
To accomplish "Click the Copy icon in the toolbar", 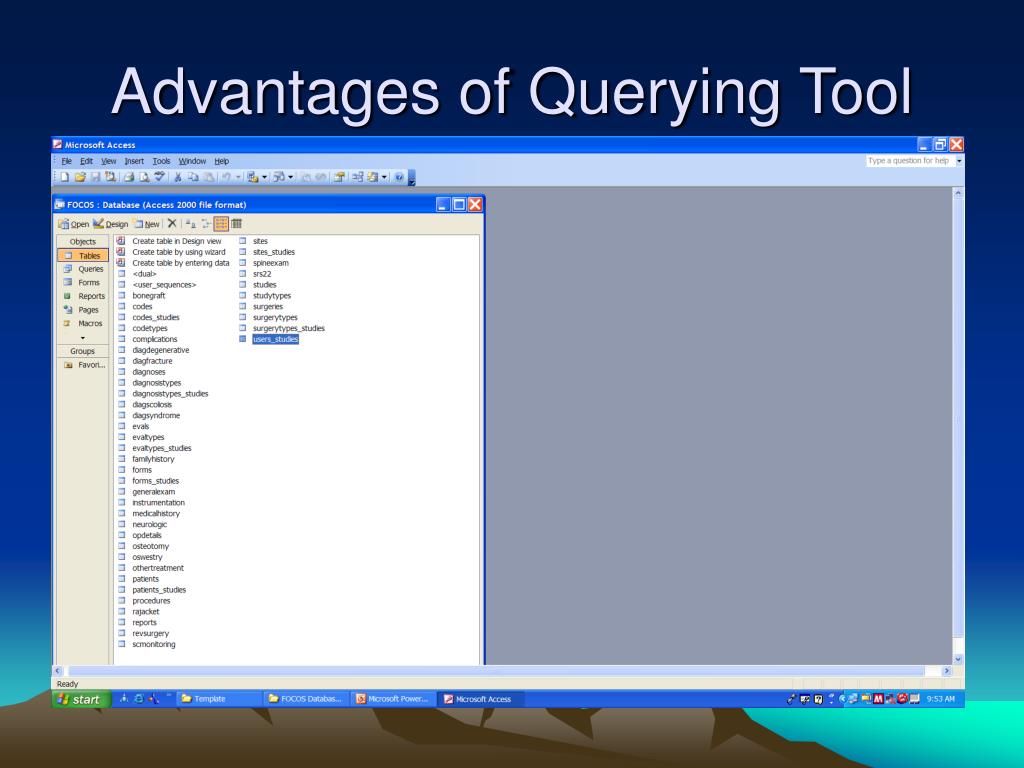I will pos(193,177).
